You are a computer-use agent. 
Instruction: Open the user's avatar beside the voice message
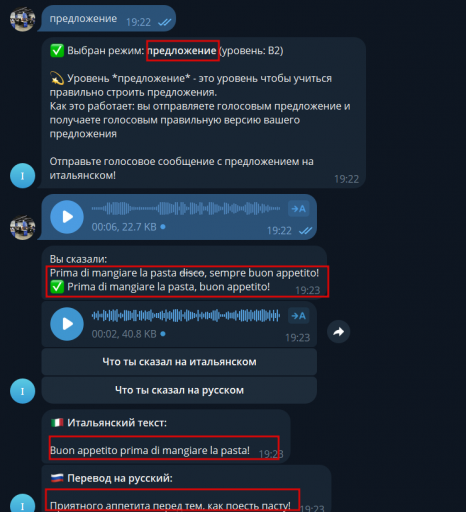(x=23, y=227)
